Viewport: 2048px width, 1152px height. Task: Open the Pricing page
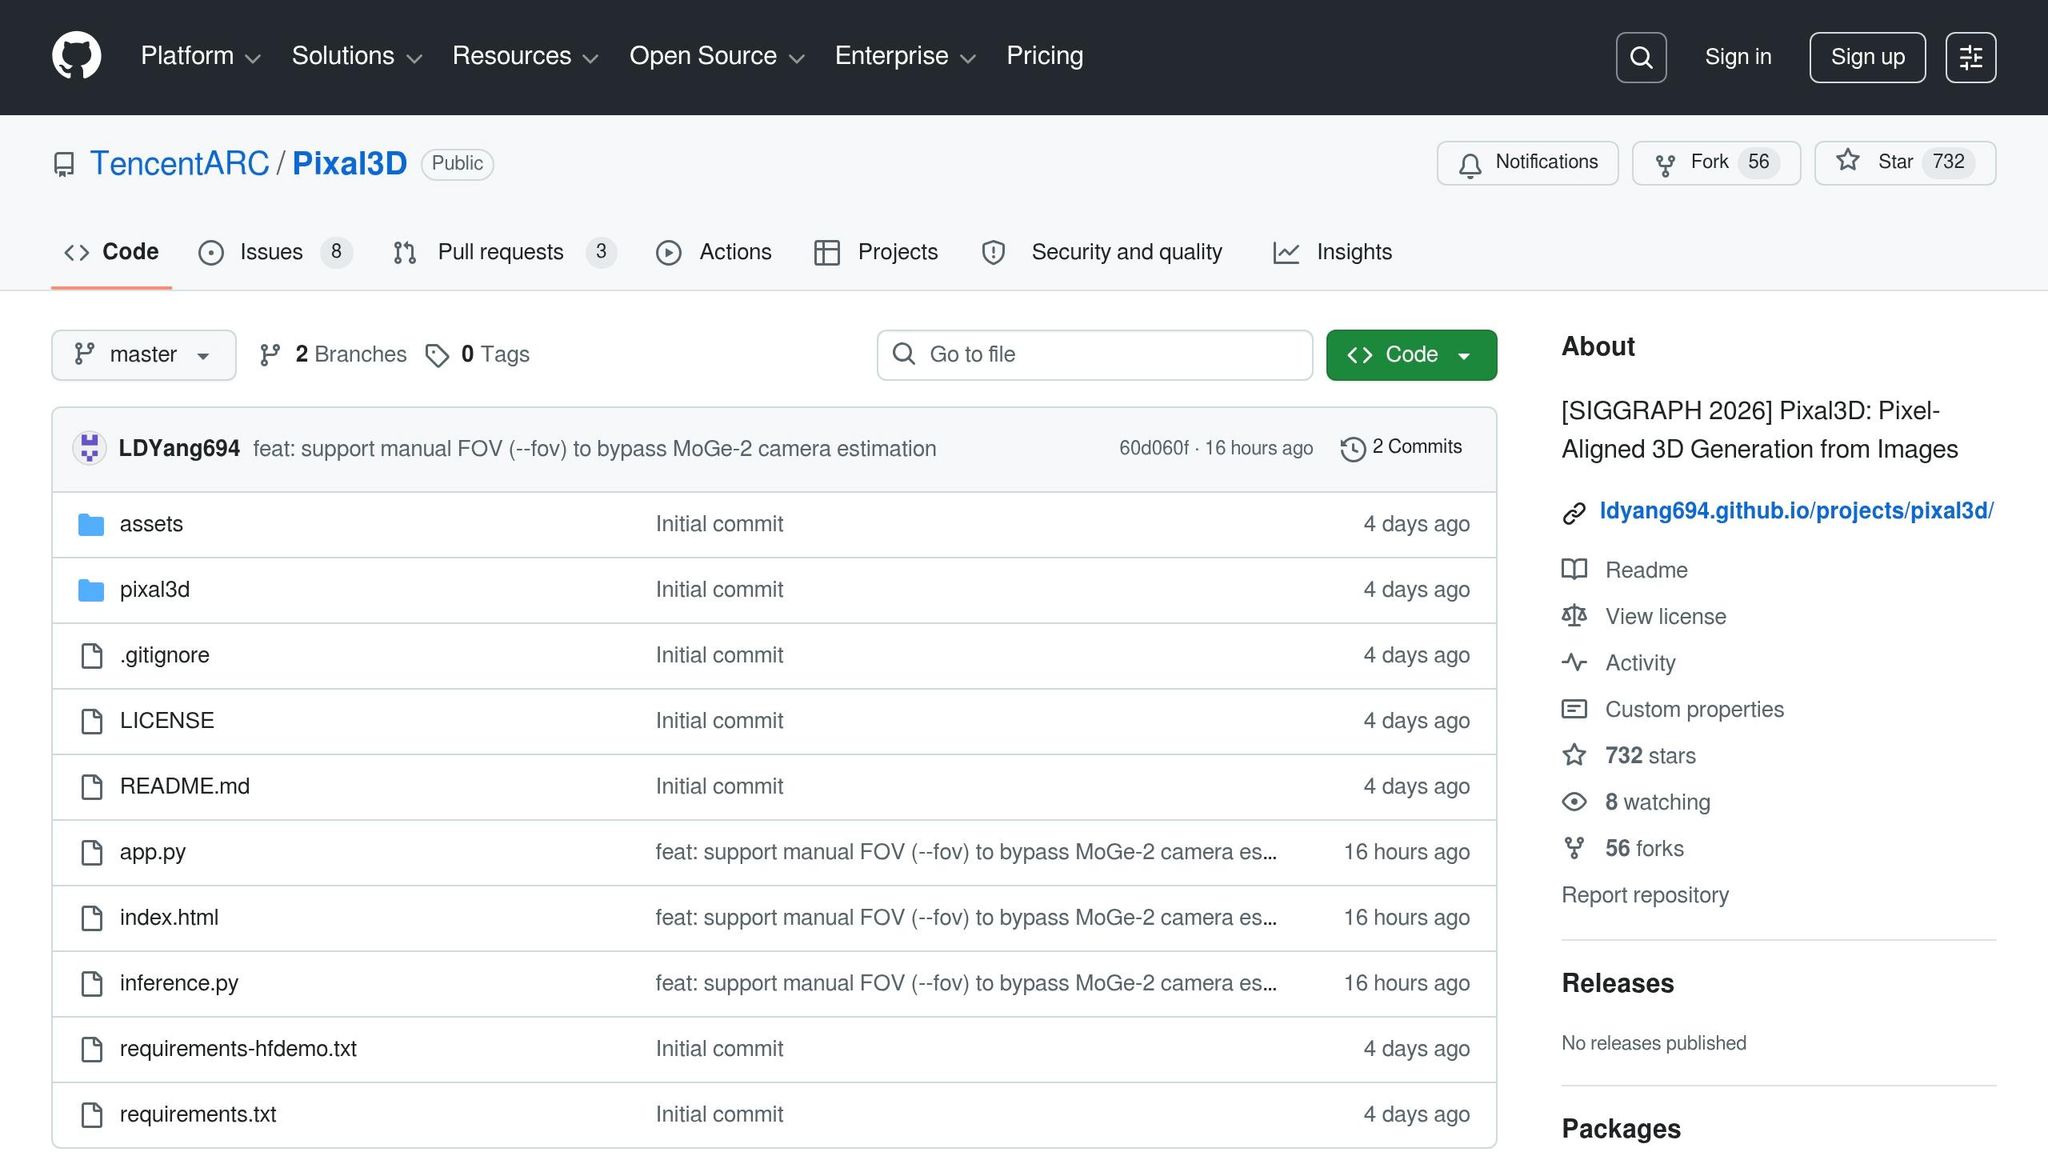coord(1045,56)
